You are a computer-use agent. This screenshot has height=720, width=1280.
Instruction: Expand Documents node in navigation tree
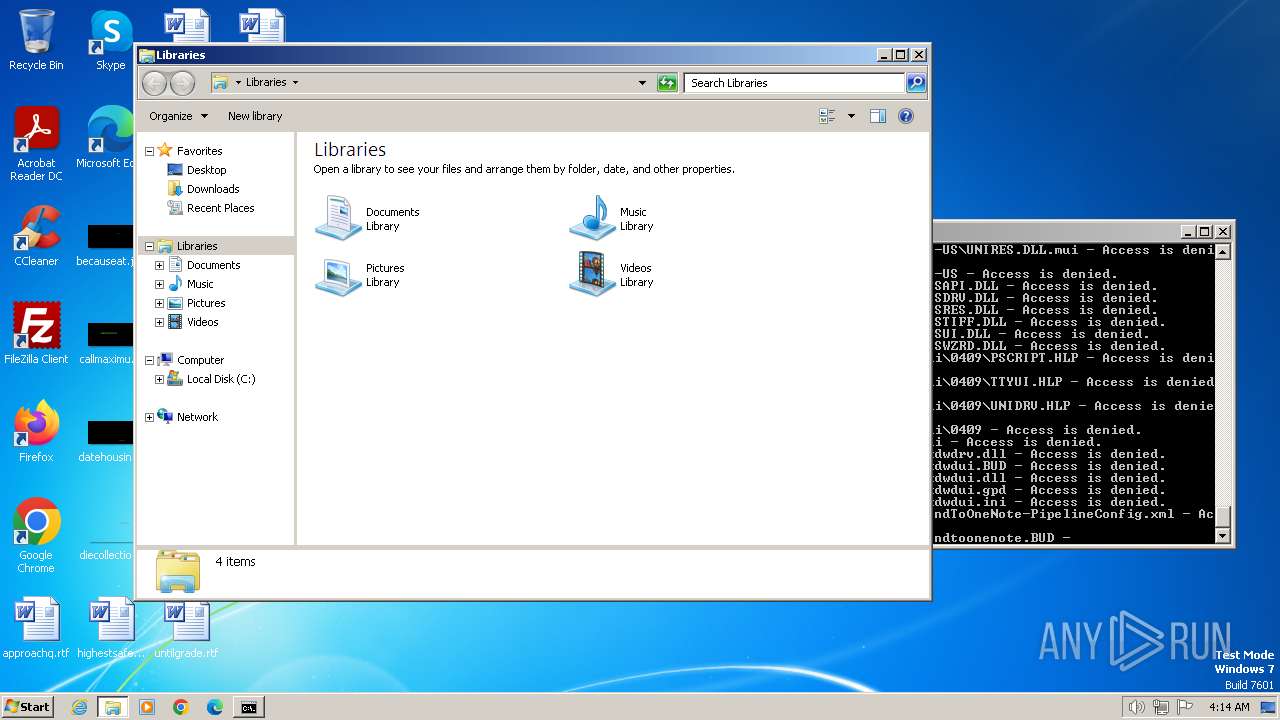click(x=159, y=265)
